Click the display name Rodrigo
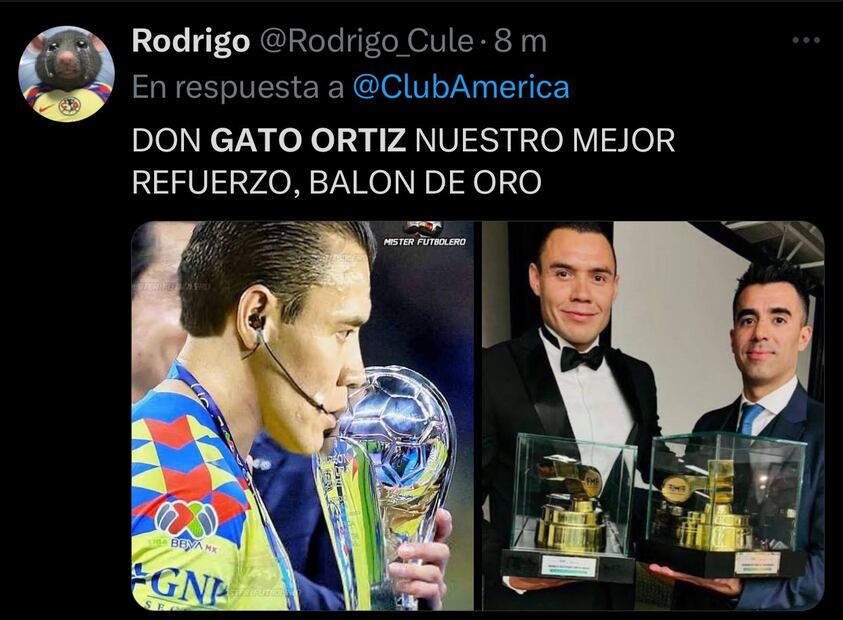Screen dimensions: 843x620 point(190,41)
